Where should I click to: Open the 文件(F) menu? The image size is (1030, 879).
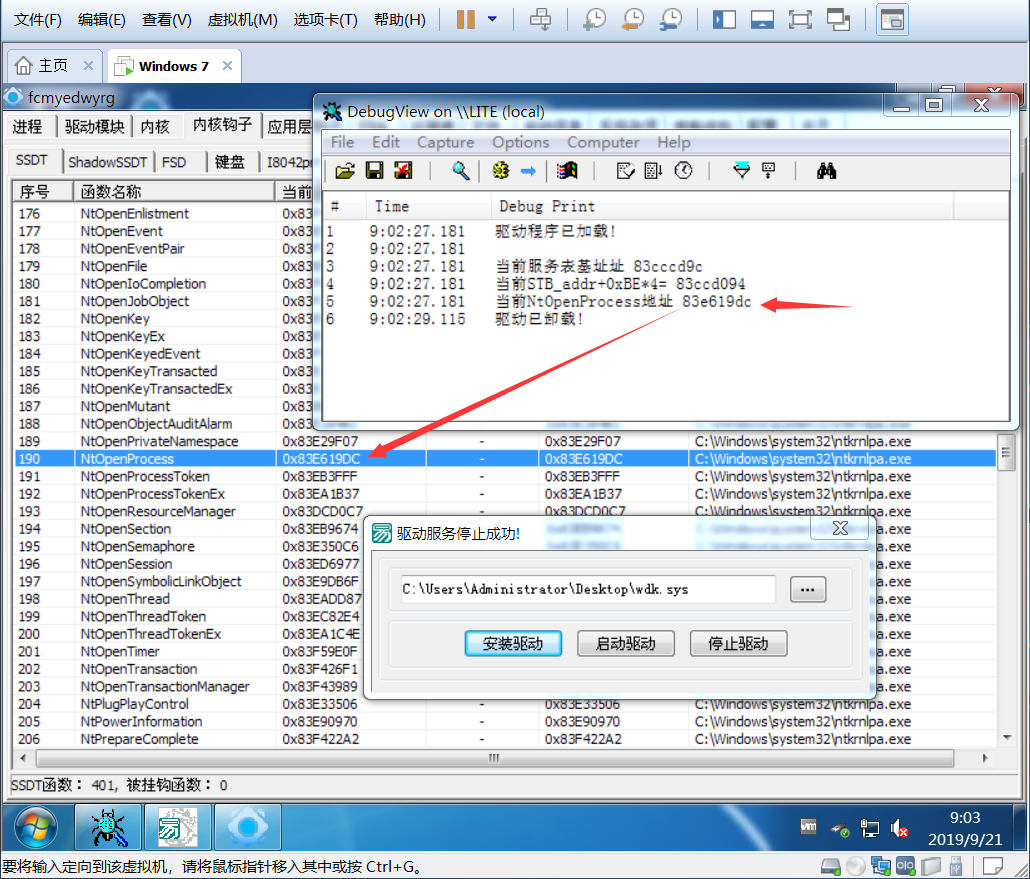38,20
